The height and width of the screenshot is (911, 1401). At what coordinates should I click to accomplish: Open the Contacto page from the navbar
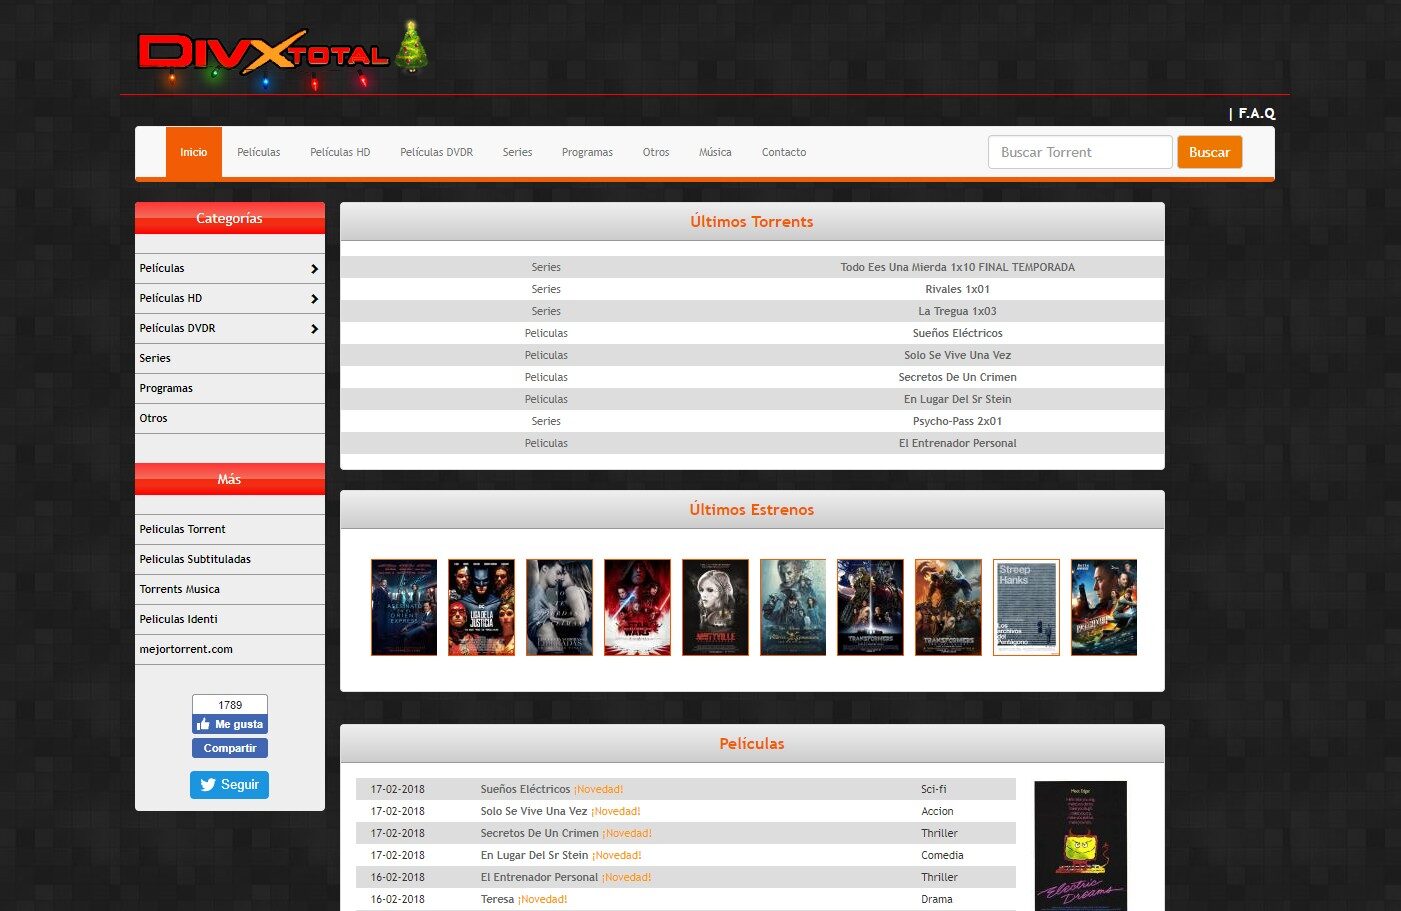tap(784, 152)
